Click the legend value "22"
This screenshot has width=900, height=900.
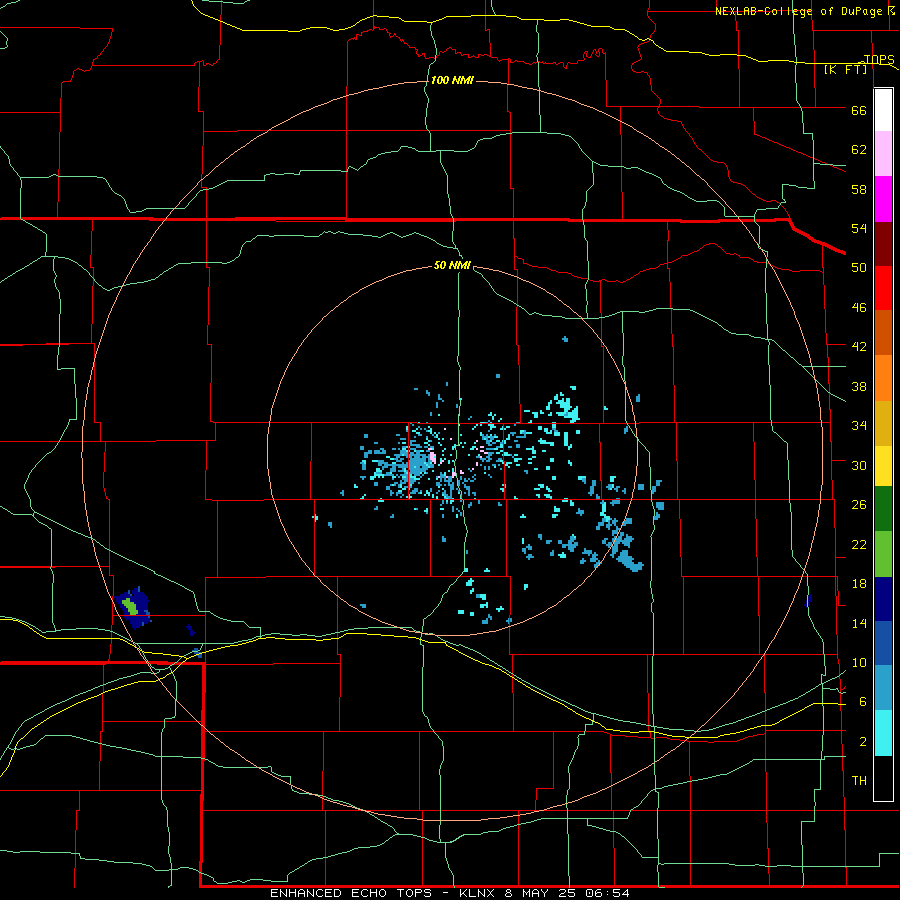[859, 544]
